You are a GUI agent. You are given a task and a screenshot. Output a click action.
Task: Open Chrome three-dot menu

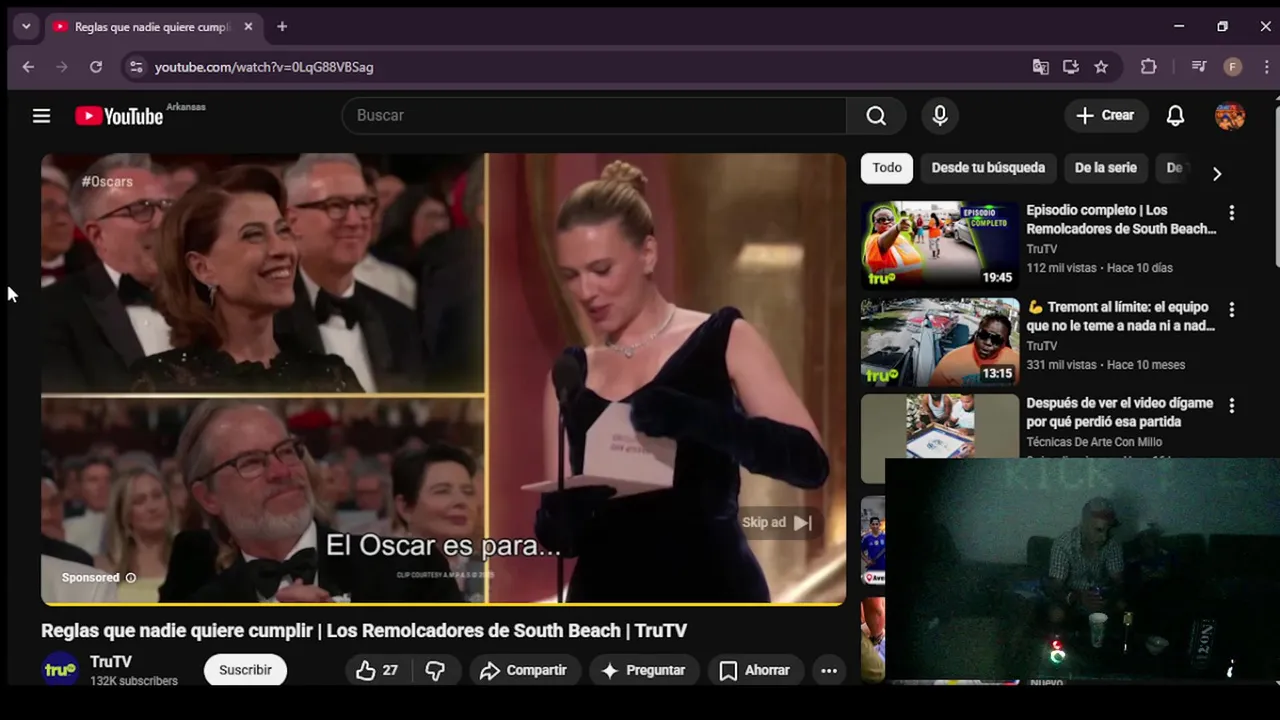1267,67
